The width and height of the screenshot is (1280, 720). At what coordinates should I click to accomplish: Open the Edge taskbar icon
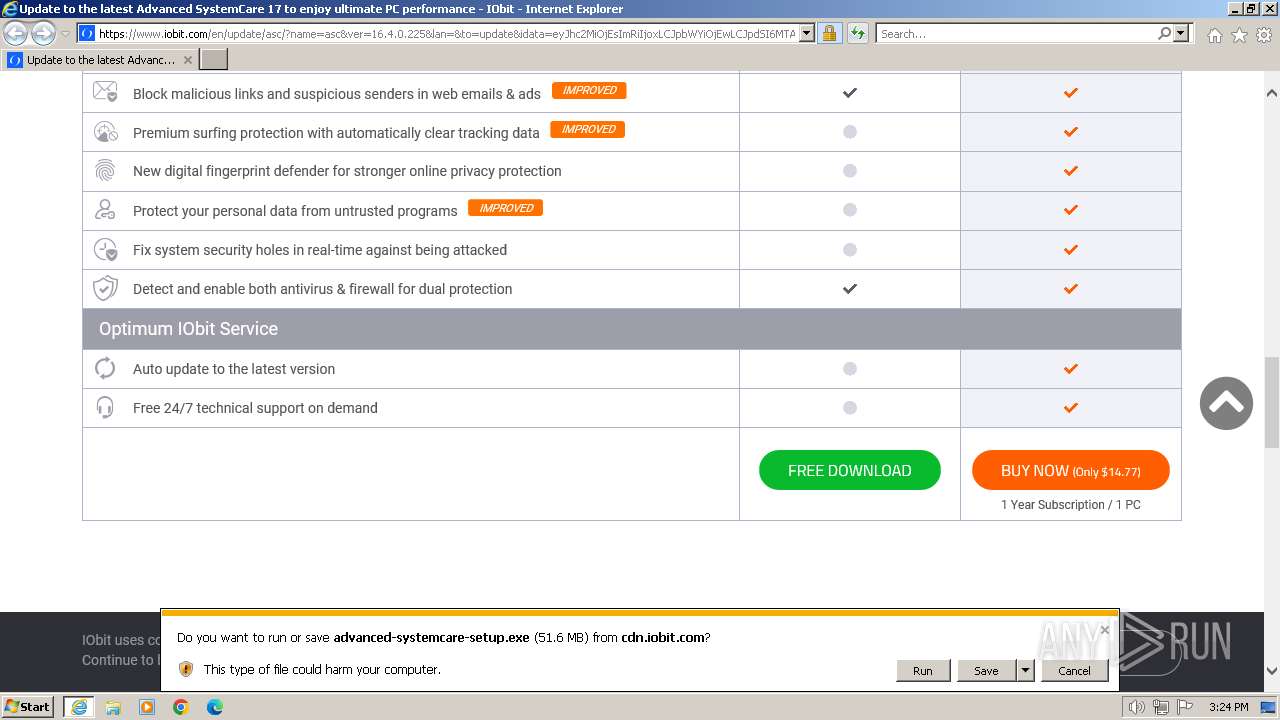click(215, 707)
